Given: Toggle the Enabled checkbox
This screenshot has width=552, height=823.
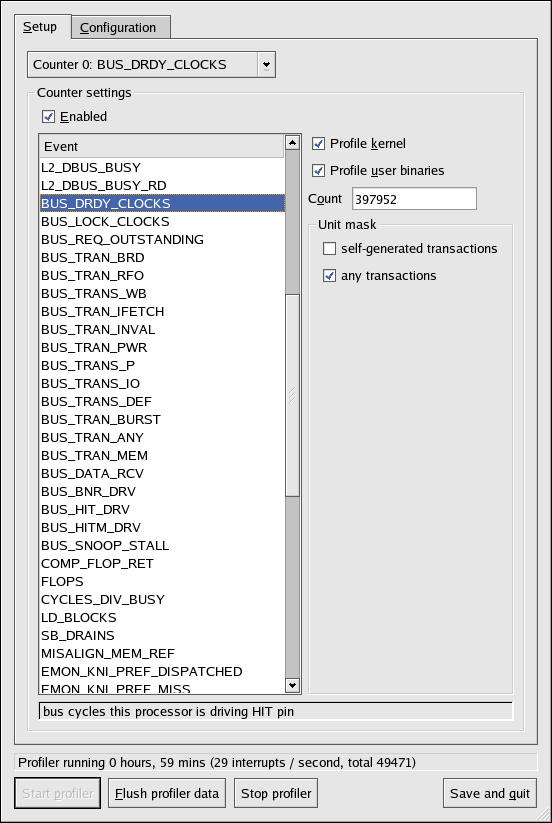Looking at the screenshot, I should click(48, 117).
